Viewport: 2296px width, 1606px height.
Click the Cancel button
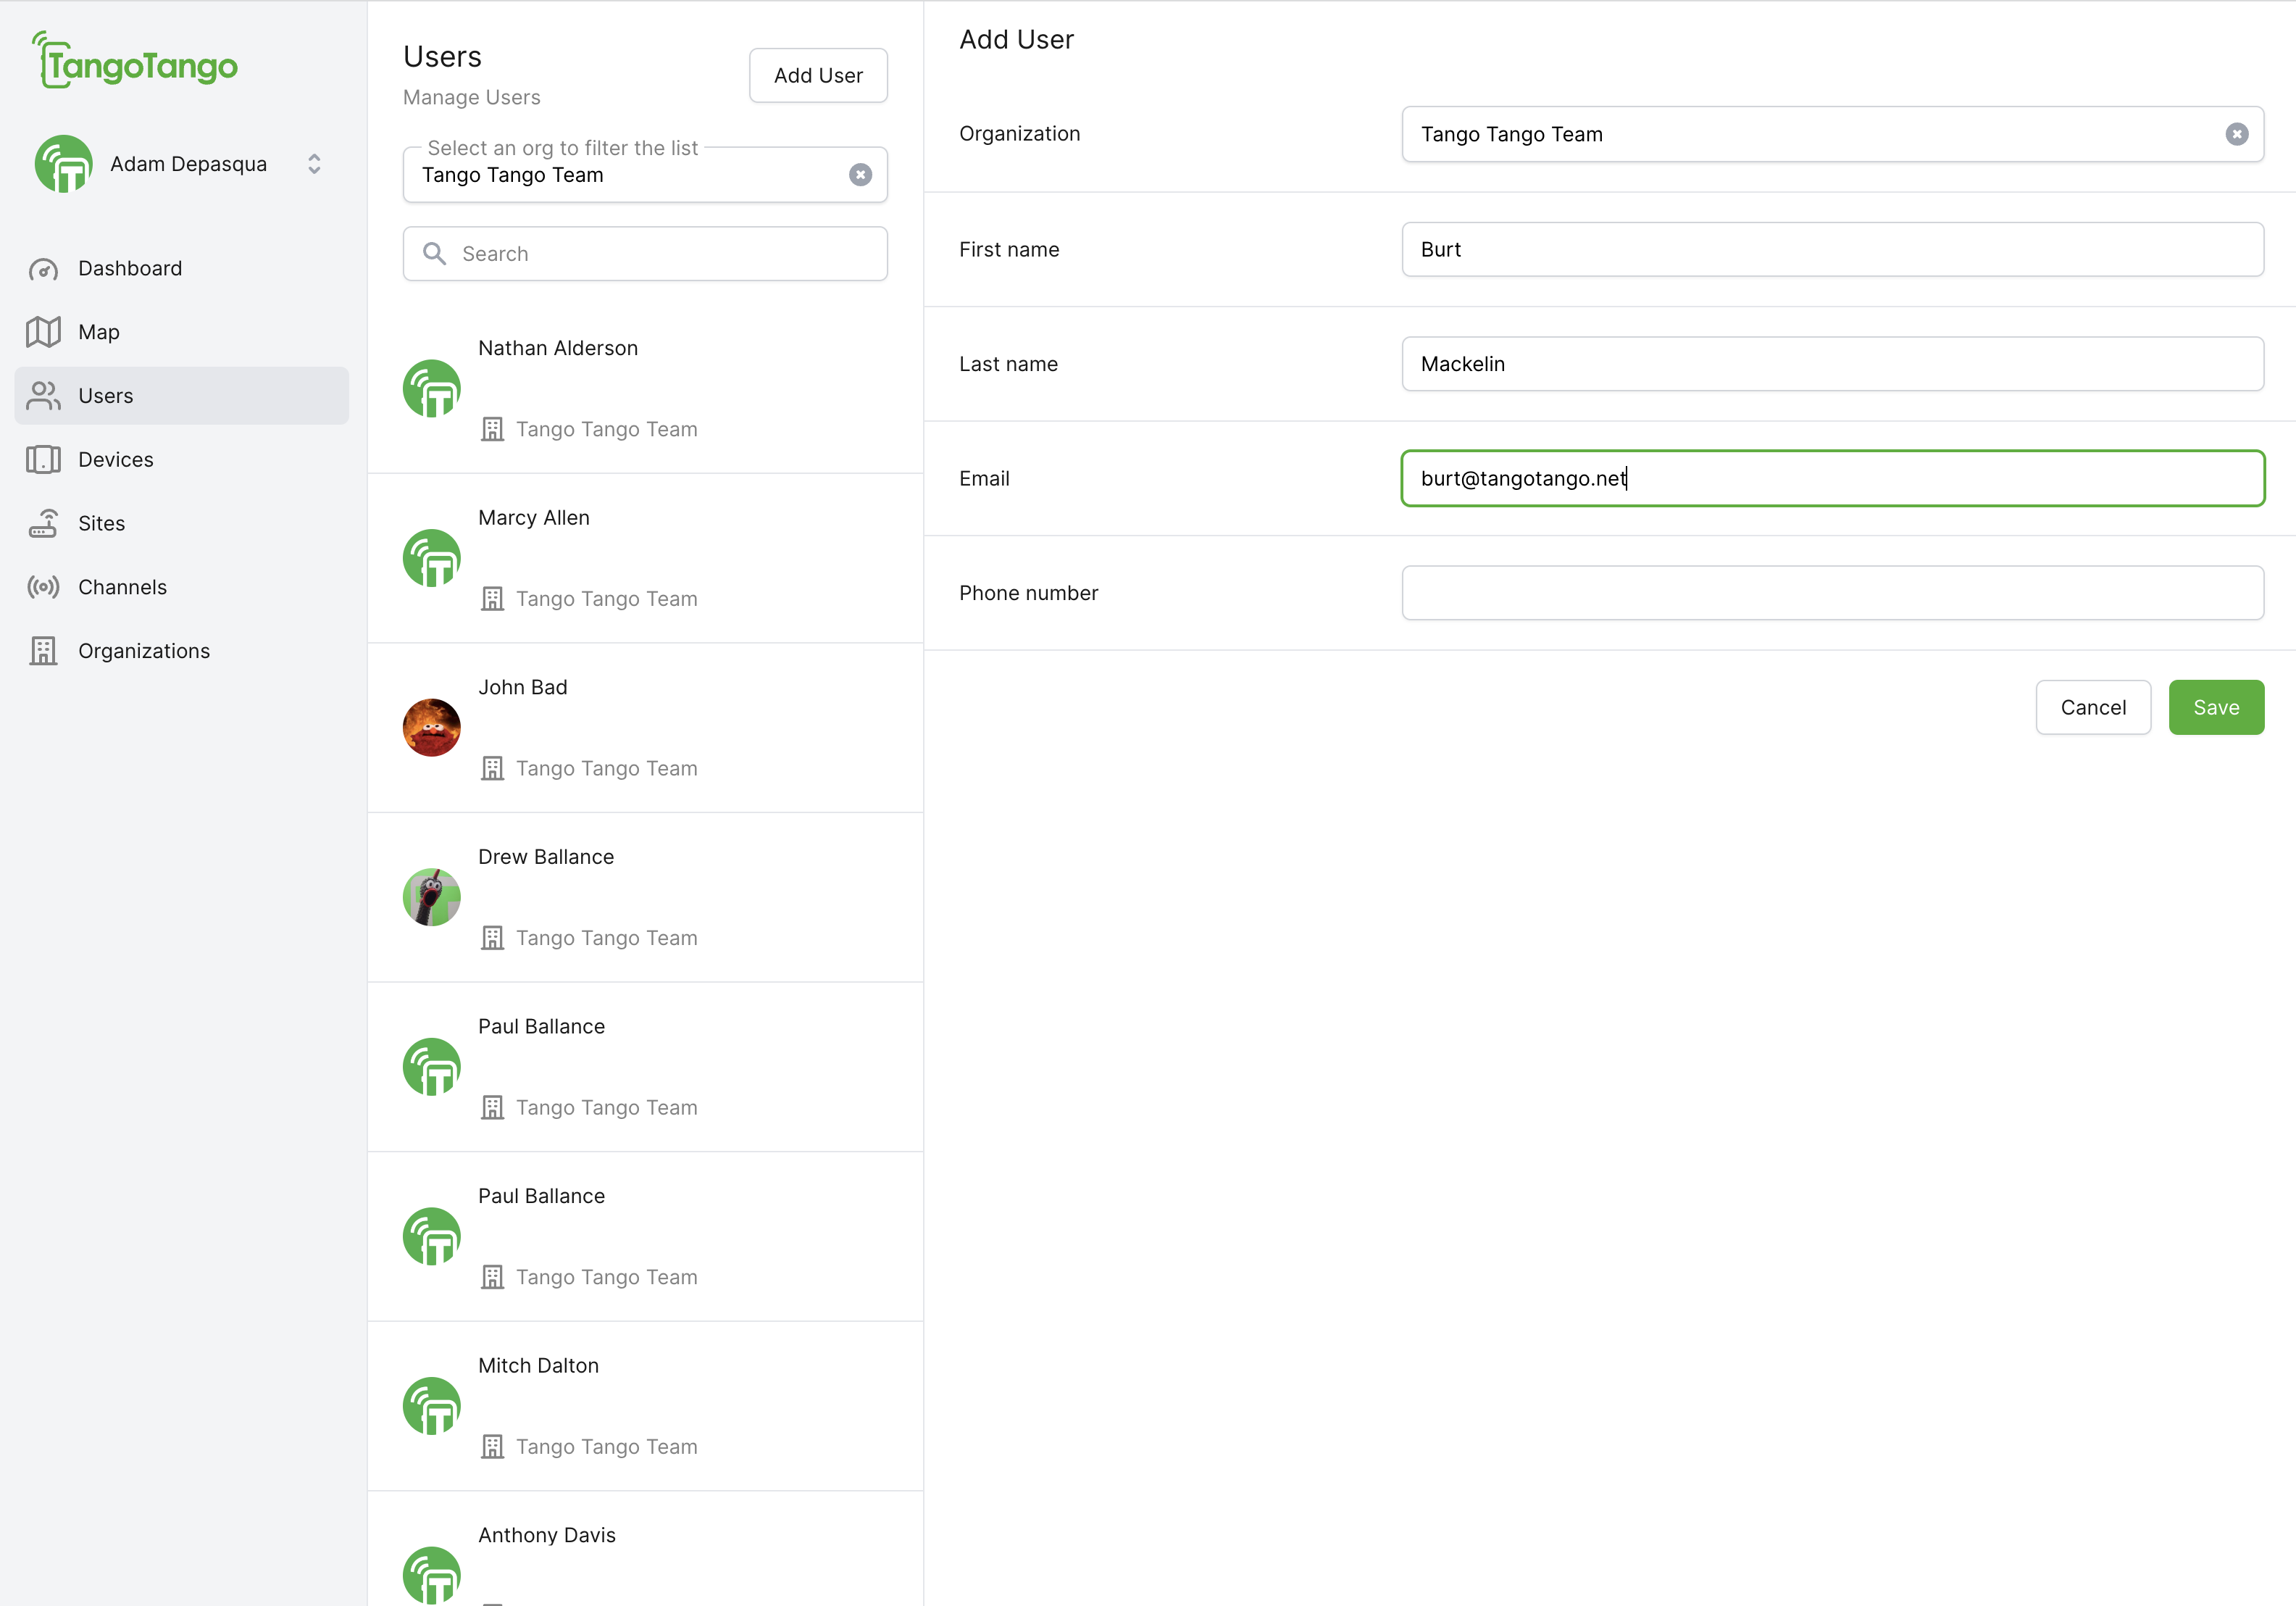[x=2092, y=707]
